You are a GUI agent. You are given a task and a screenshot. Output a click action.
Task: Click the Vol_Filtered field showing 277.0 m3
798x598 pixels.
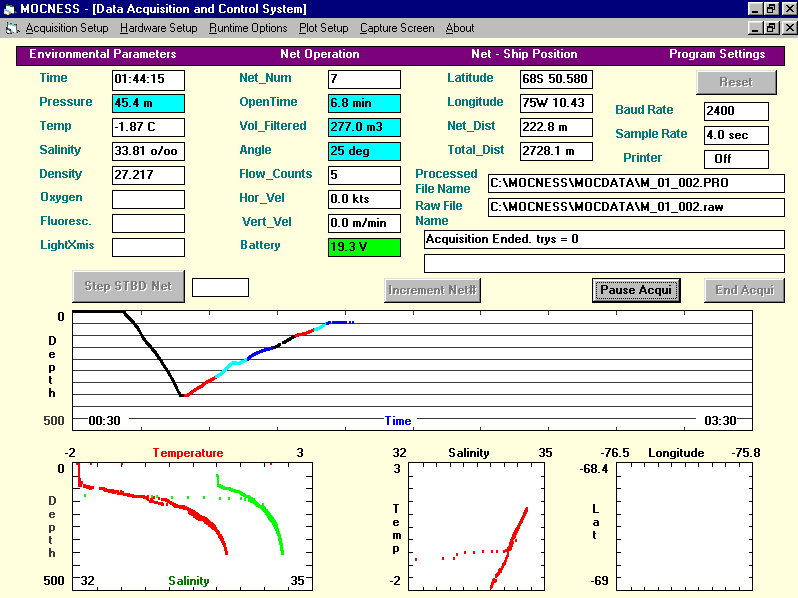(x=364, y=127)
